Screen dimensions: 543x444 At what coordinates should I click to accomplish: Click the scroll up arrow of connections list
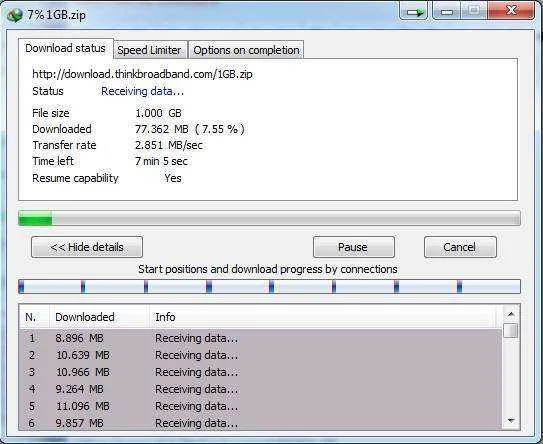[511, 314]
